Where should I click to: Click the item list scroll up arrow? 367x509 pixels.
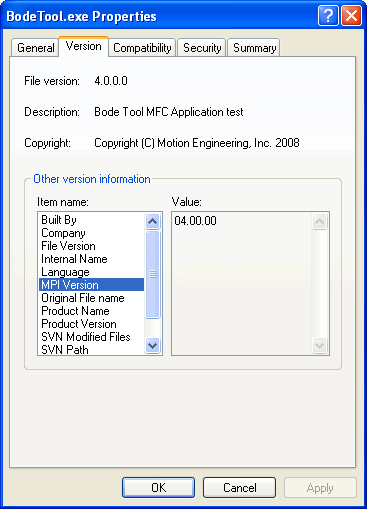click(153, 221)
